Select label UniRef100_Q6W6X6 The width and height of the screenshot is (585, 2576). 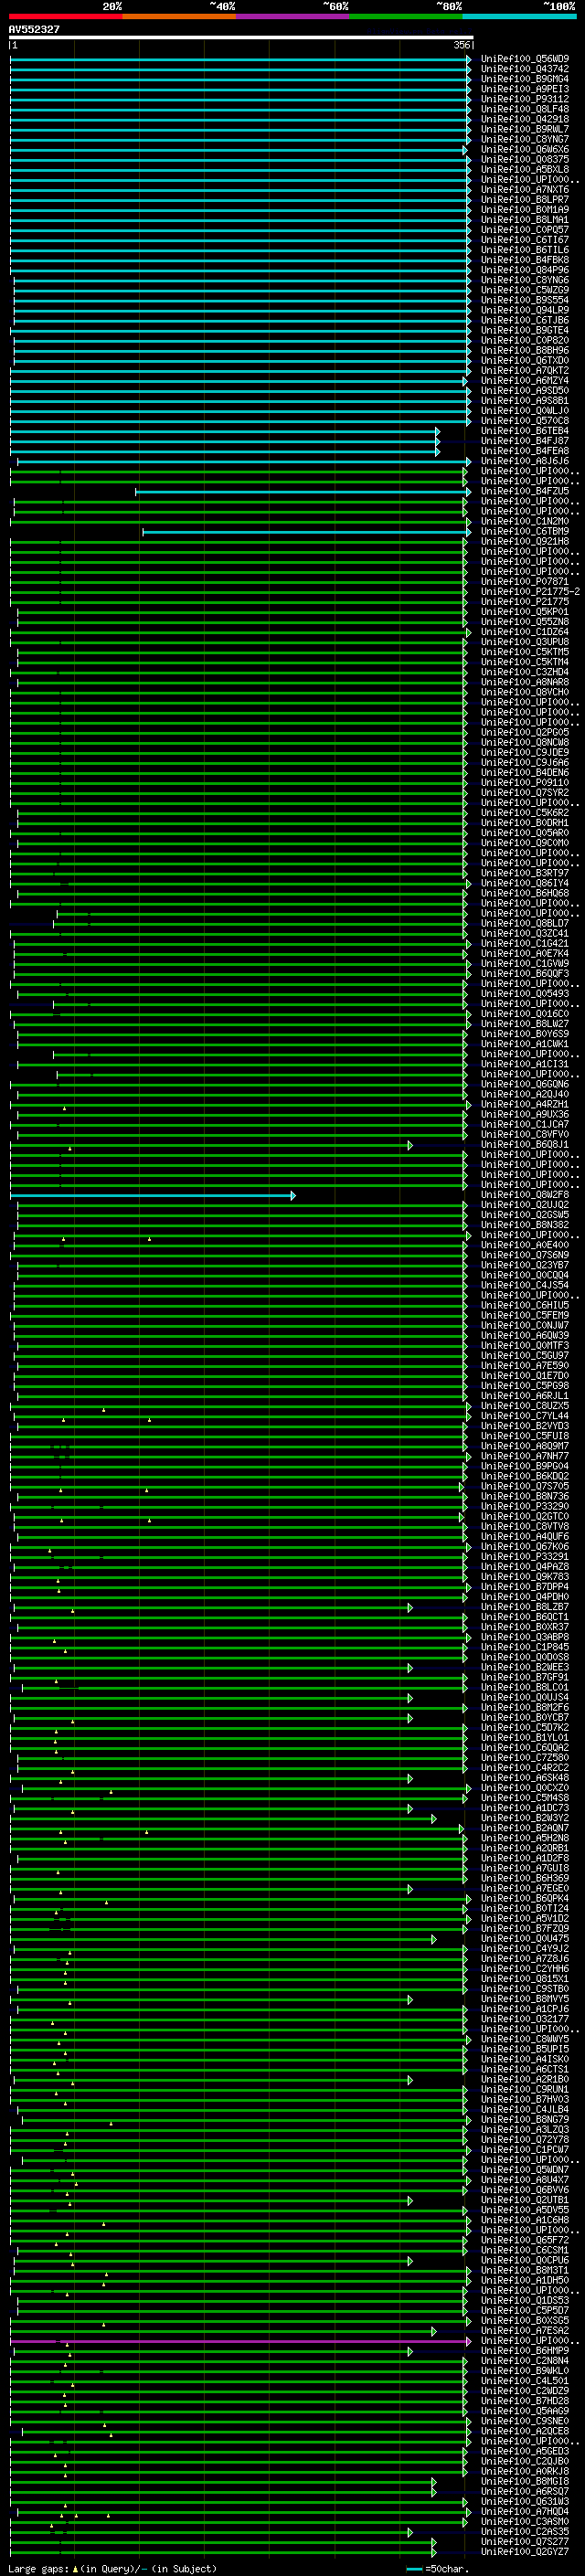point(524,149)
